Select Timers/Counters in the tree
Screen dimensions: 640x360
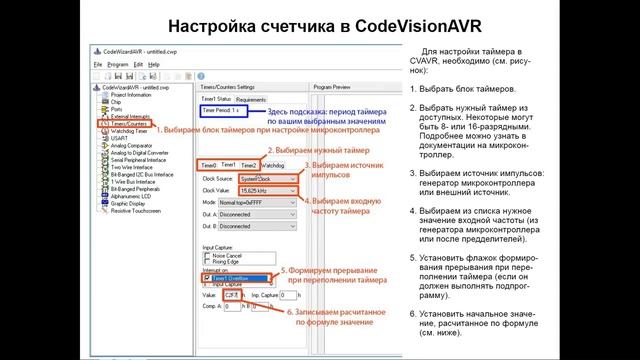(x=129, y=124)
